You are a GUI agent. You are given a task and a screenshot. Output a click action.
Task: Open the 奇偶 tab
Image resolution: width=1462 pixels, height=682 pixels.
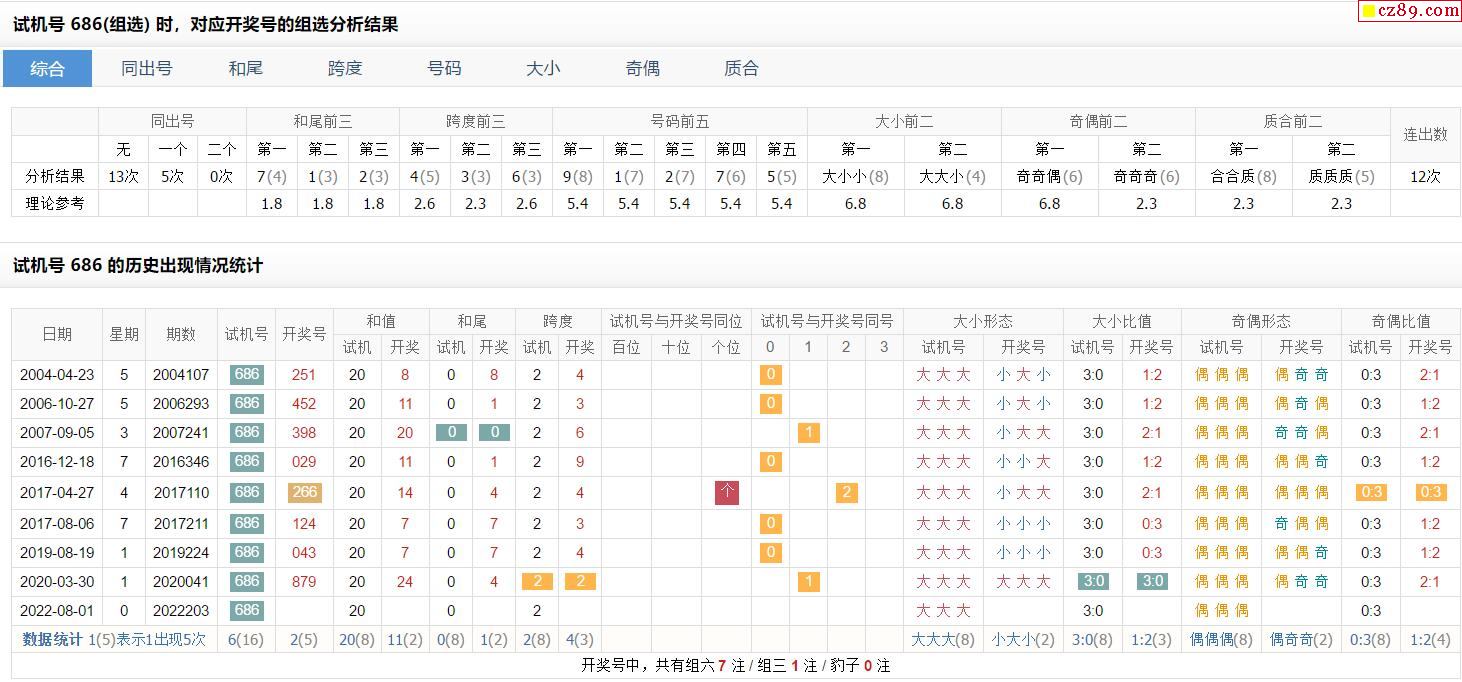point(642,69)
